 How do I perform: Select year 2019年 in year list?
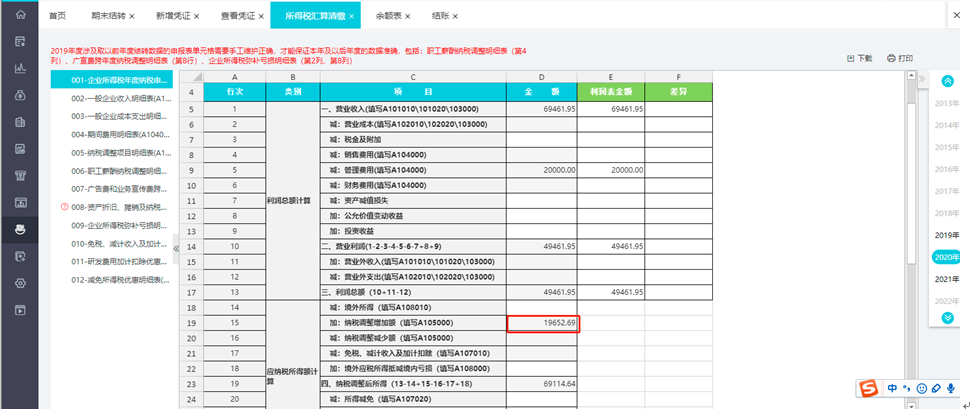pyautogui.click(x=946, y=235)
